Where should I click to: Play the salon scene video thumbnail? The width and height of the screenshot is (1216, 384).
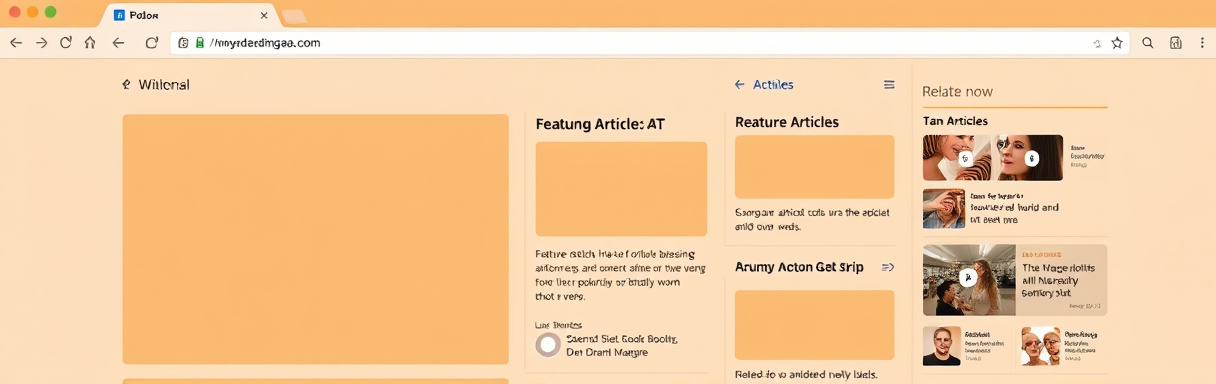coord(968,279)
